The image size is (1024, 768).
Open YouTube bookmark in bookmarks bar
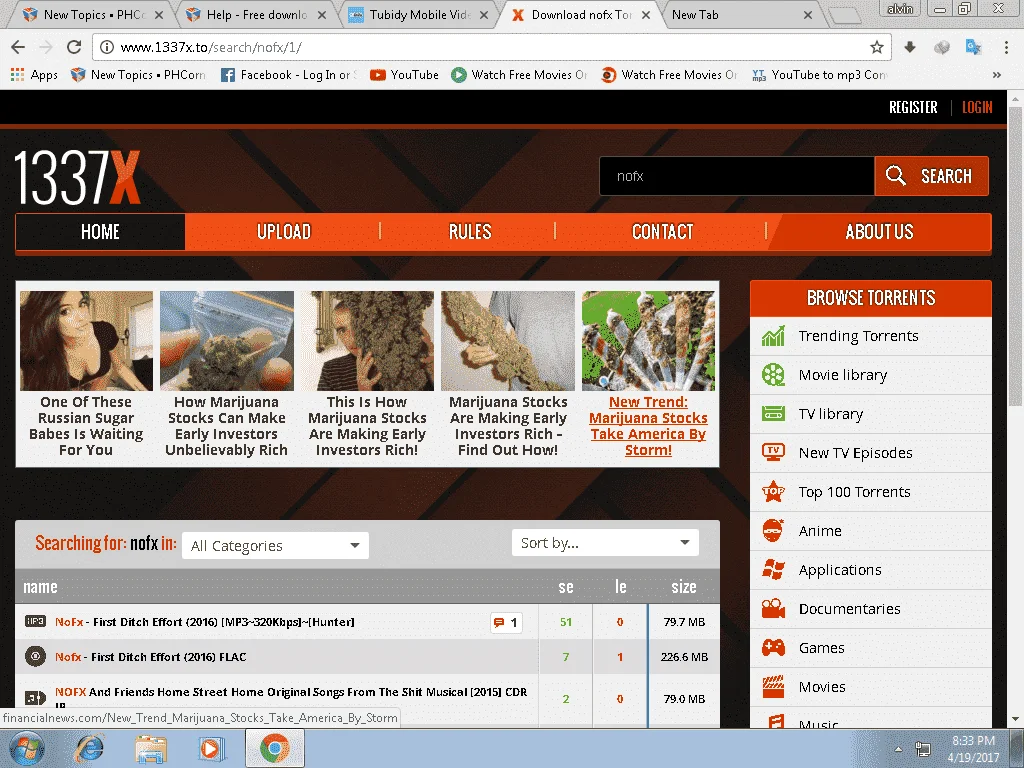click(404, 74)
